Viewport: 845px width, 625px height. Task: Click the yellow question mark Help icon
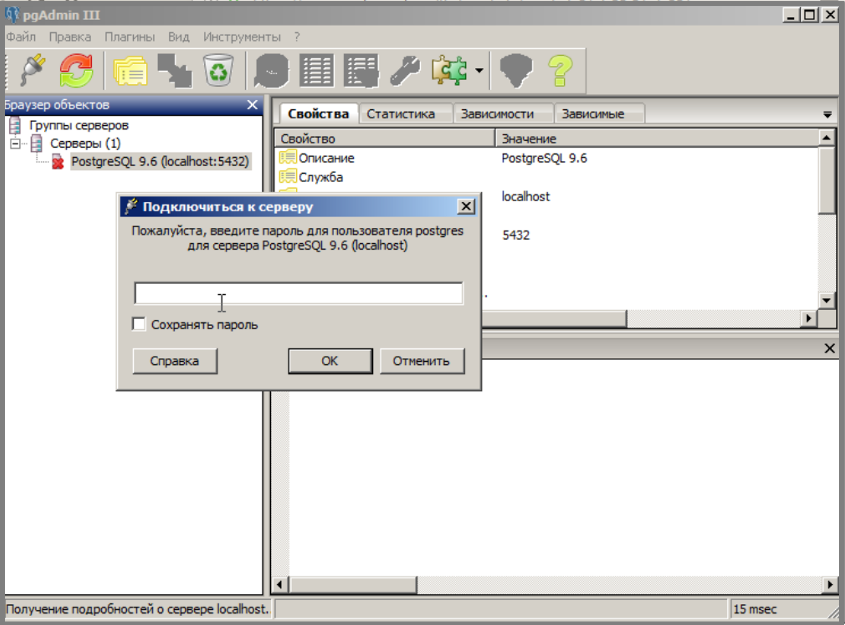pyautogui.click(x=560, y=71)
